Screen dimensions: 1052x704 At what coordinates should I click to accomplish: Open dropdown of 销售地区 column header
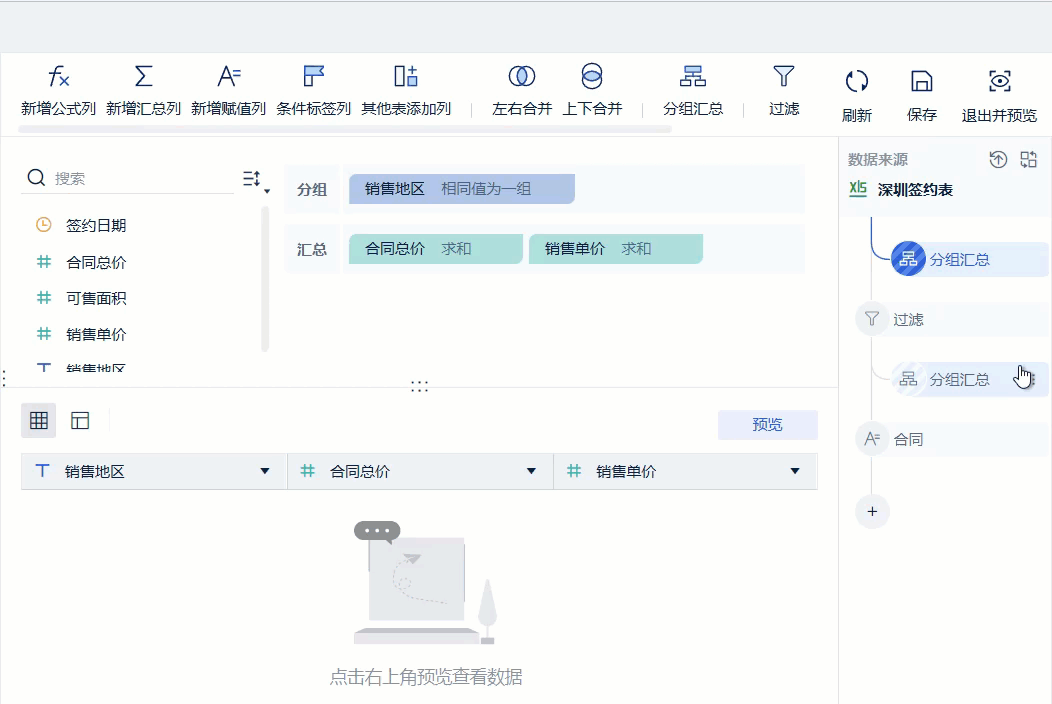click(x=265, y=471)
